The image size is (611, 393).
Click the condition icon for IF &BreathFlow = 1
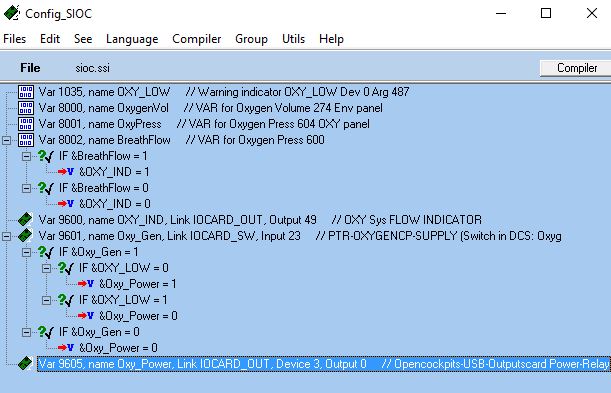coord(46,156)
